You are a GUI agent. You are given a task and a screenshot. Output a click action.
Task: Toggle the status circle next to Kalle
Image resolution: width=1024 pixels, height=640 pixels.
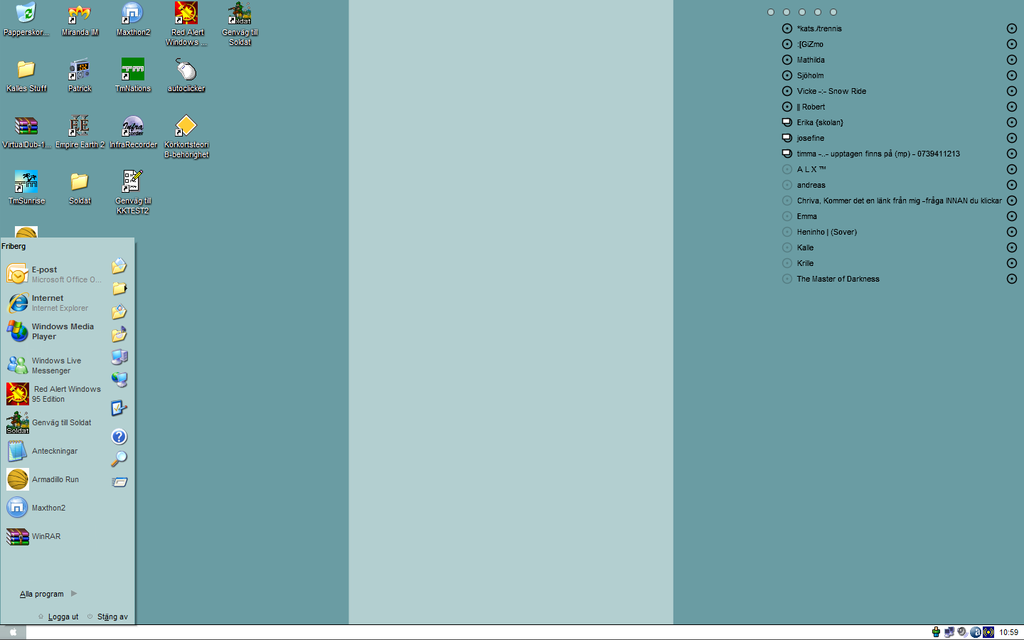(x=787, y=247)
